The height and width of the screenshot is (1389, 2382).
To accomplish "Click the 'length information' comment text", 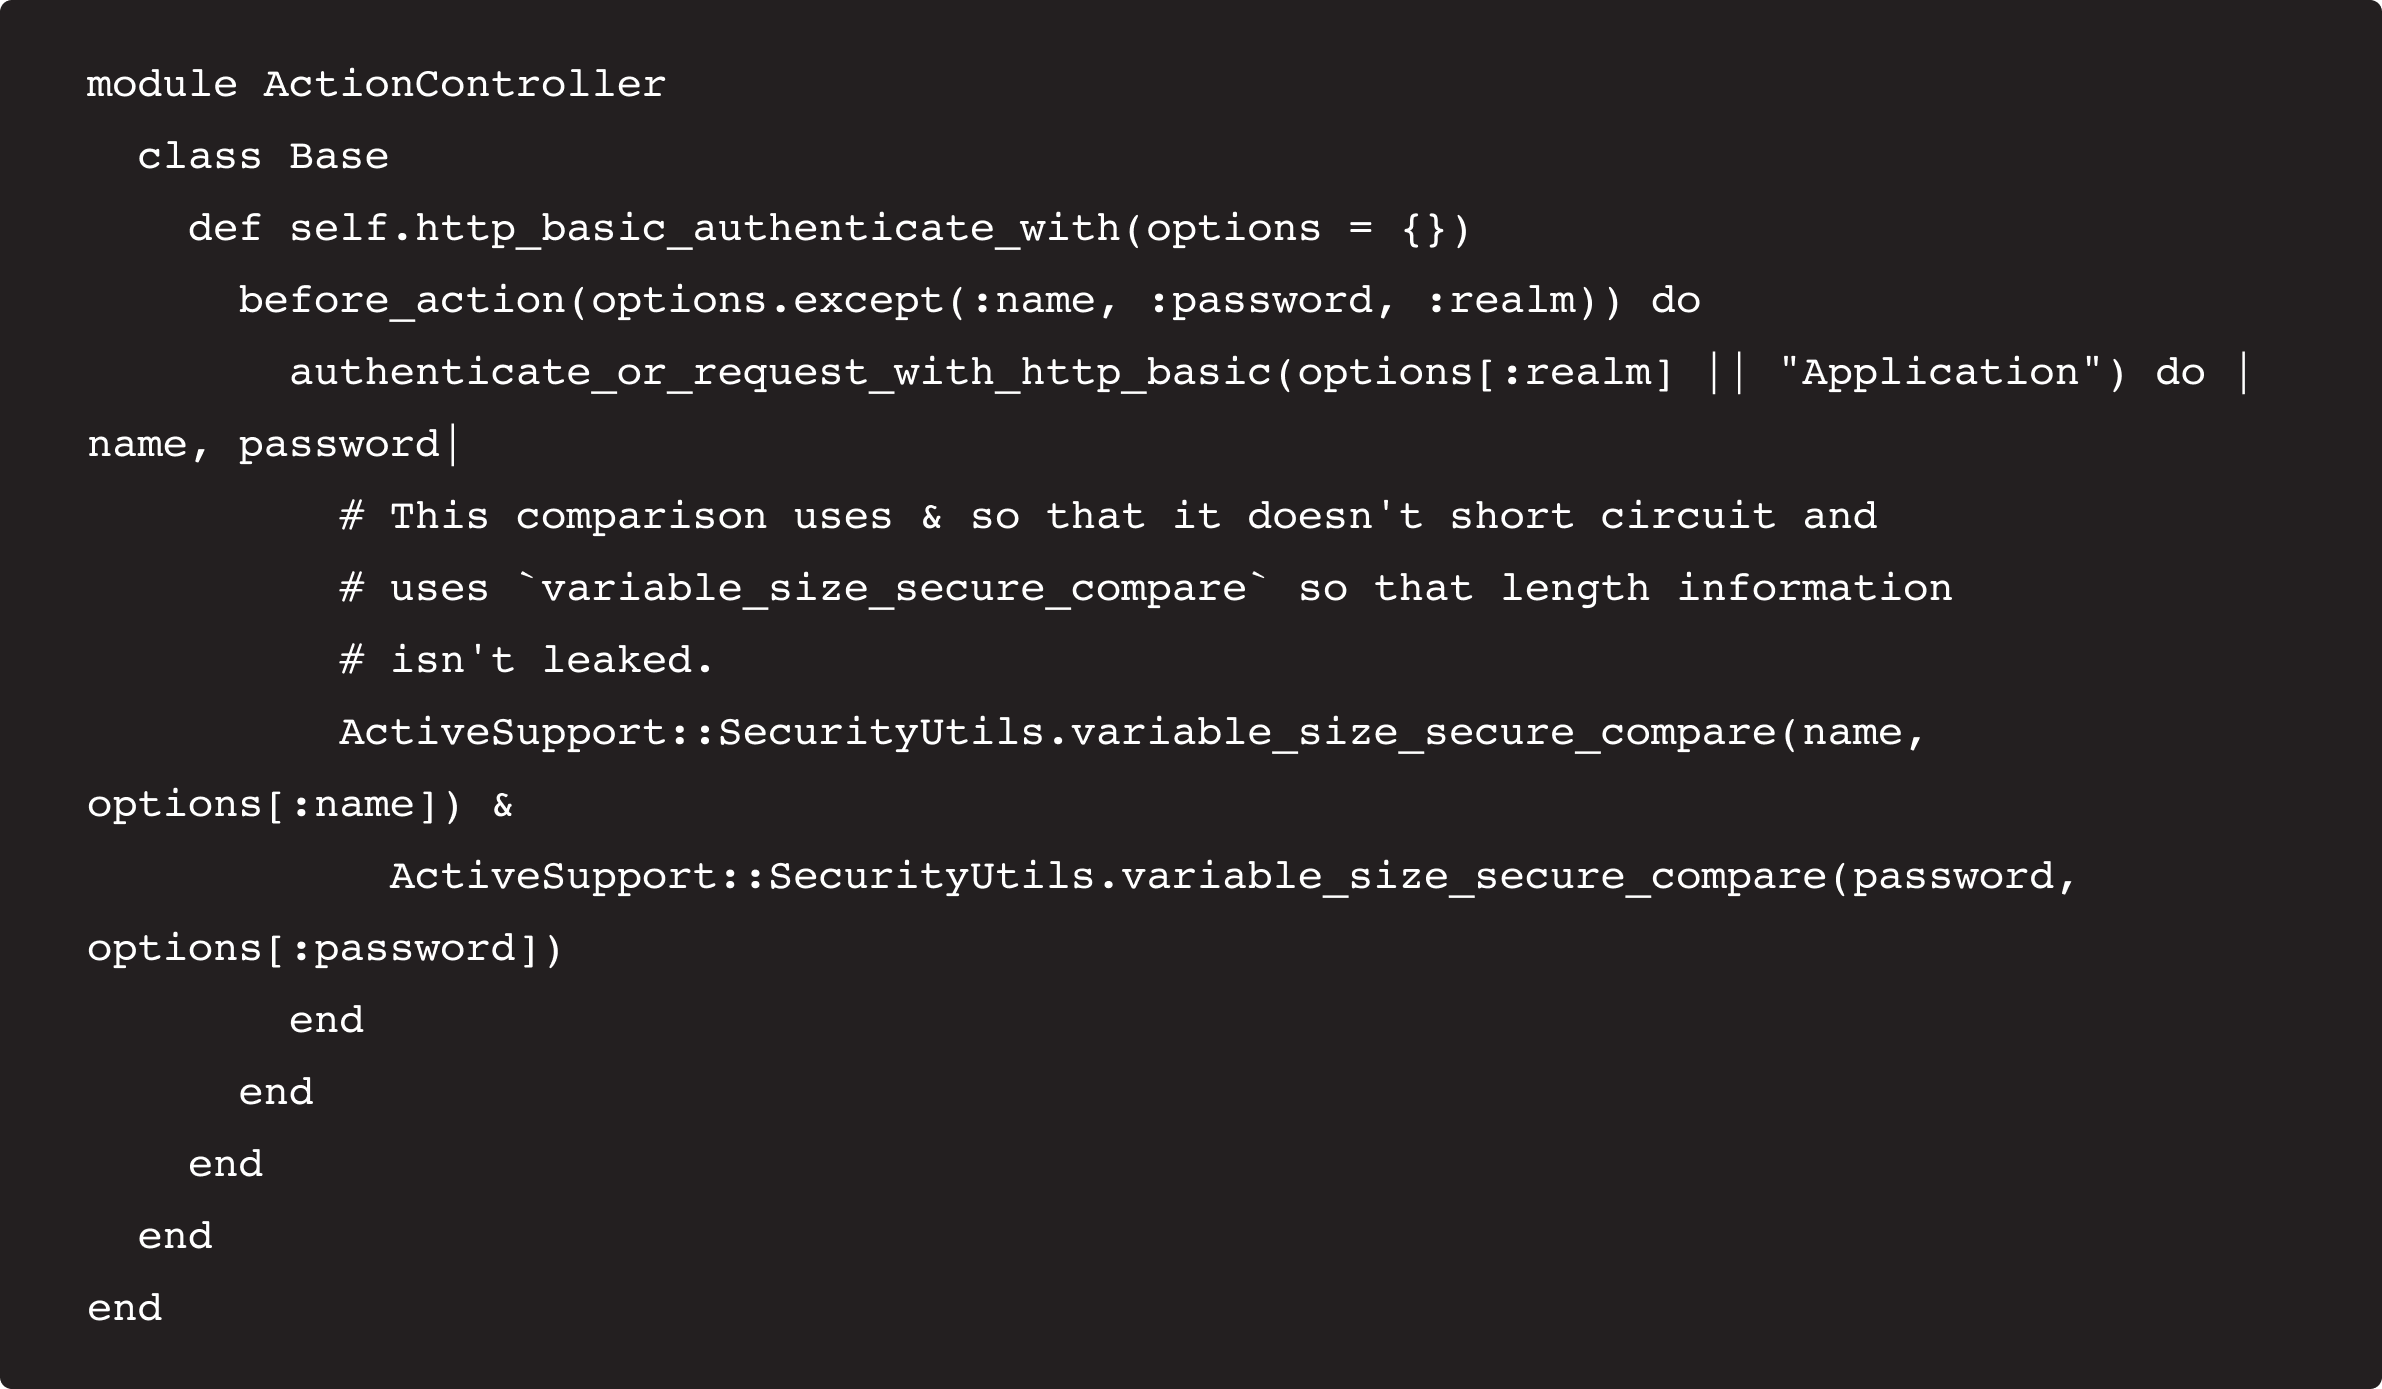I will tap(1726, 588).
